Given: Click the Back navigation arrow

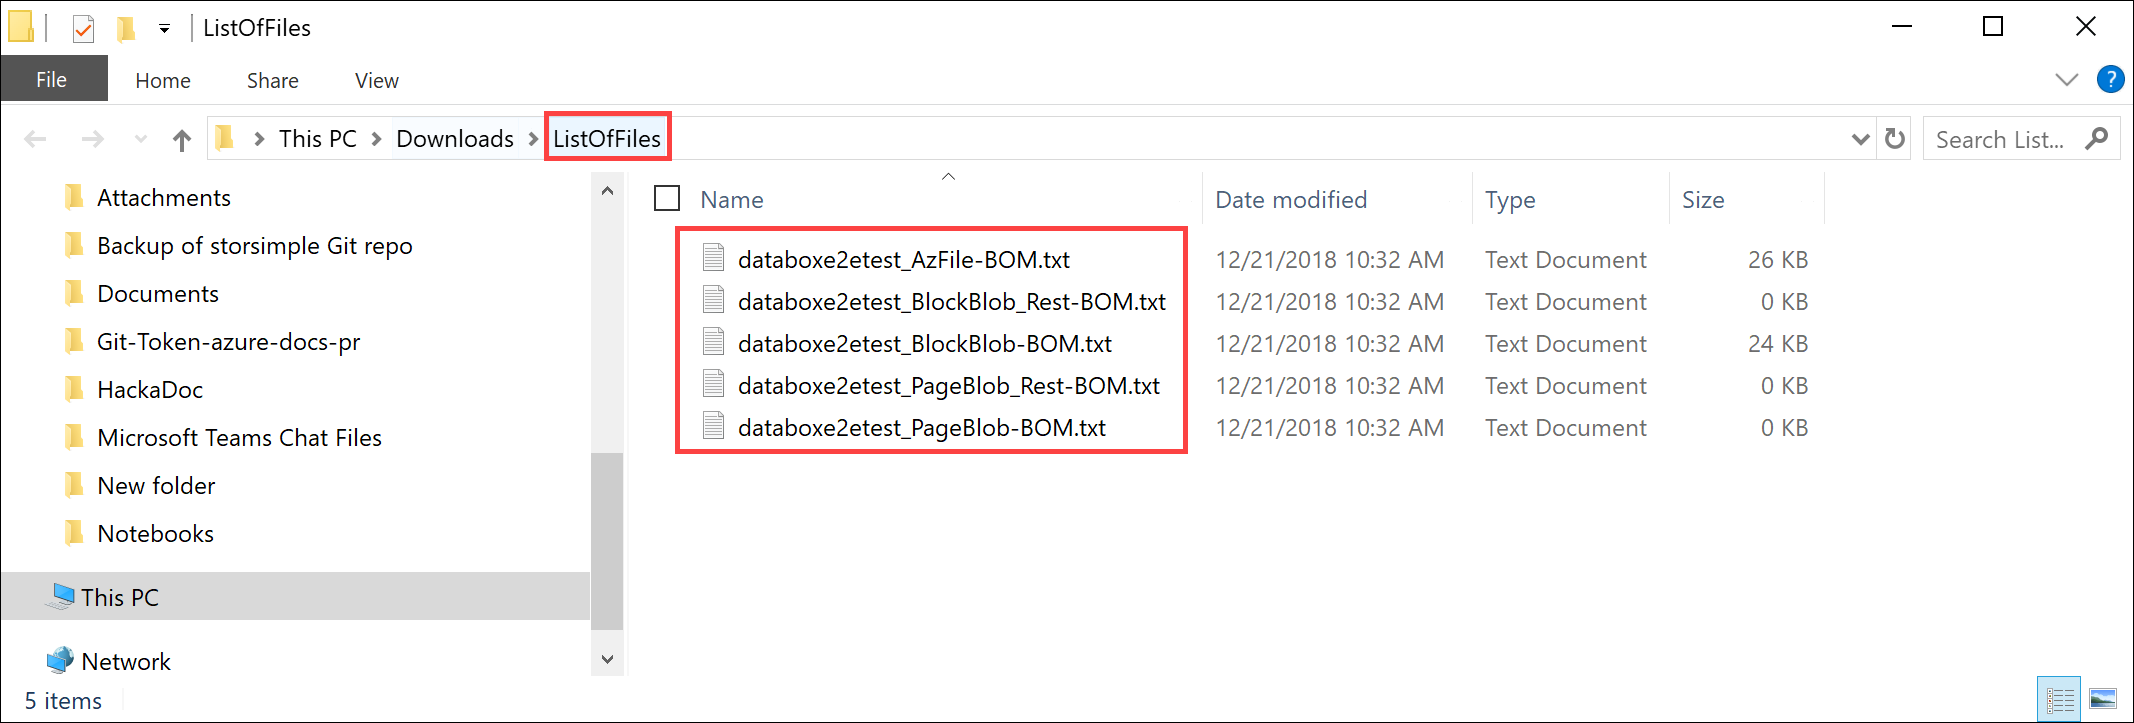Looking at the screenshot, I should 36,138.
